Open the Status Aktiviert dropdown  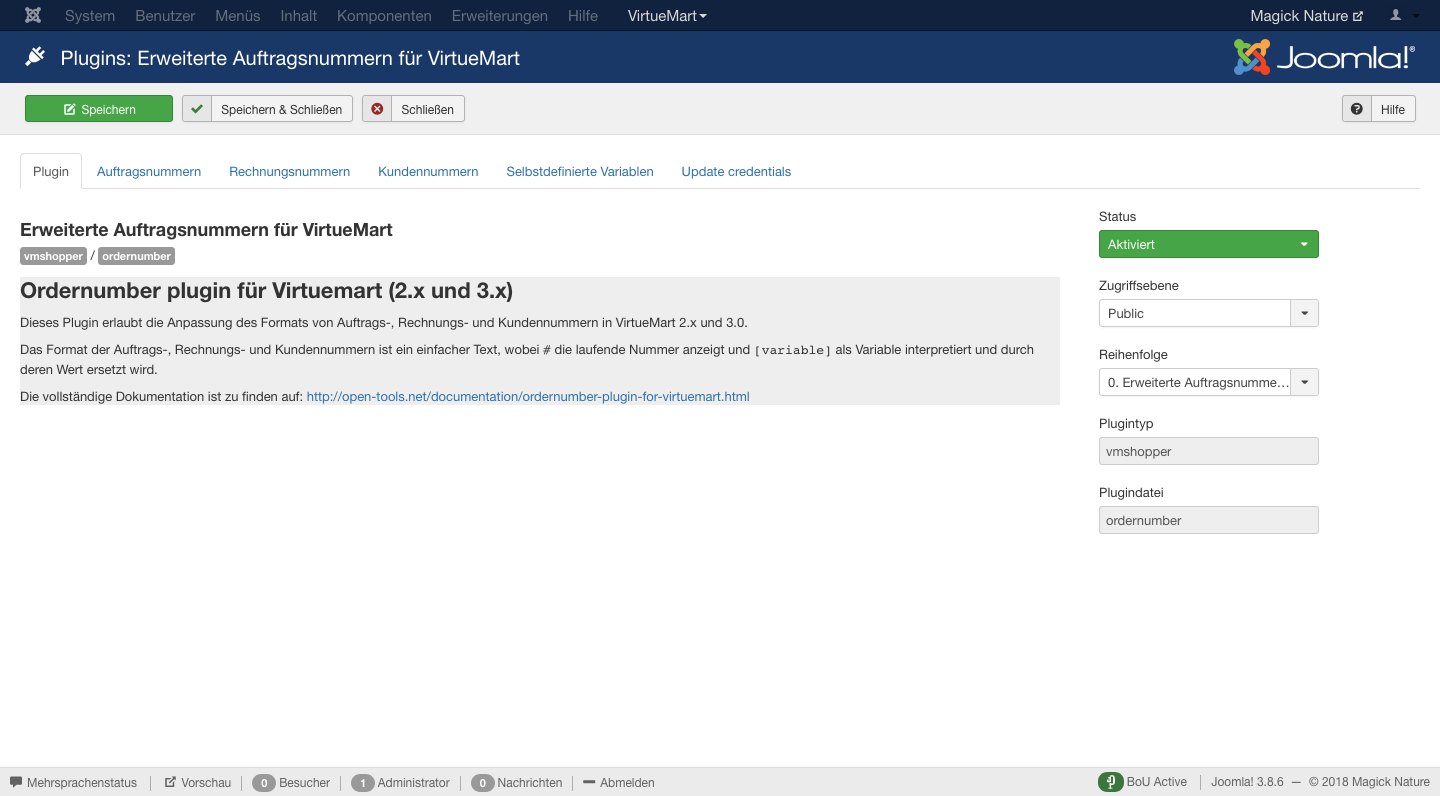point(1208,244)
